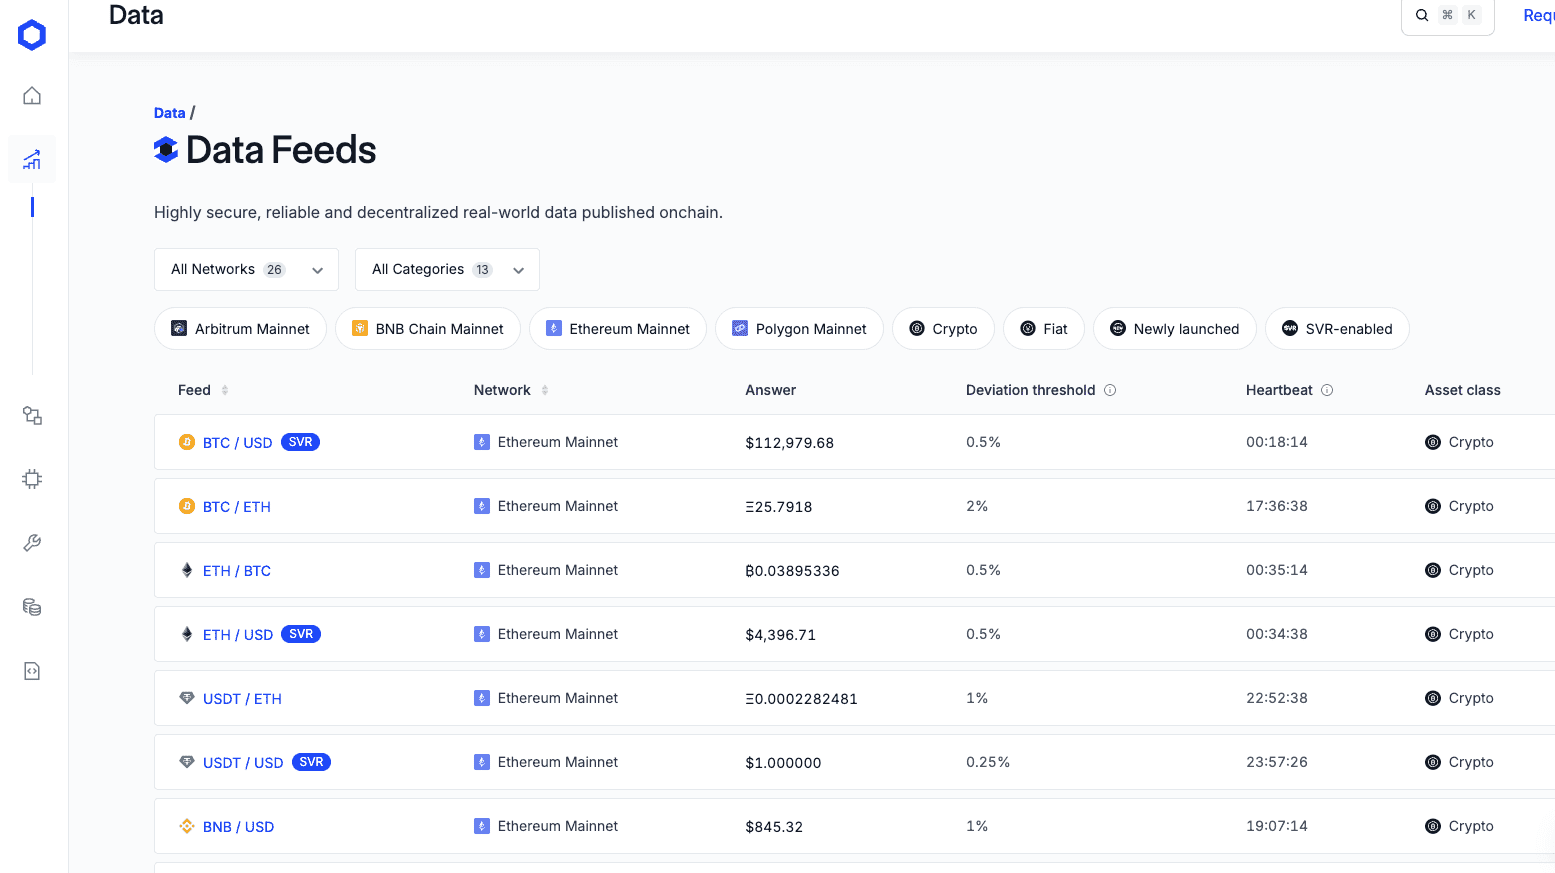Open the coins stack sidebar icon

[x=32, y=607]
